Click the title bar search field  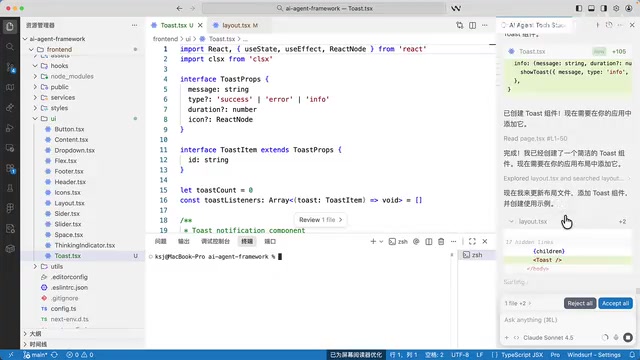[324, 8]
